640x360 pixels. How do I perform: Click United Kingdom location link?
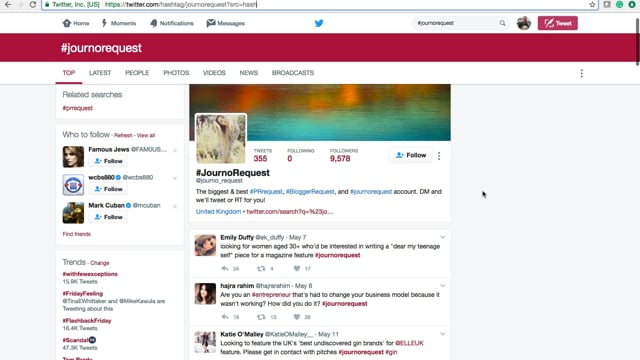[218, 212]
